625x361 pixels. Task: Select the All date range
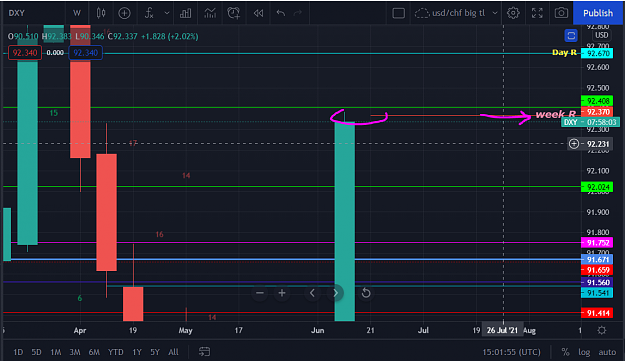coord(173,352)
